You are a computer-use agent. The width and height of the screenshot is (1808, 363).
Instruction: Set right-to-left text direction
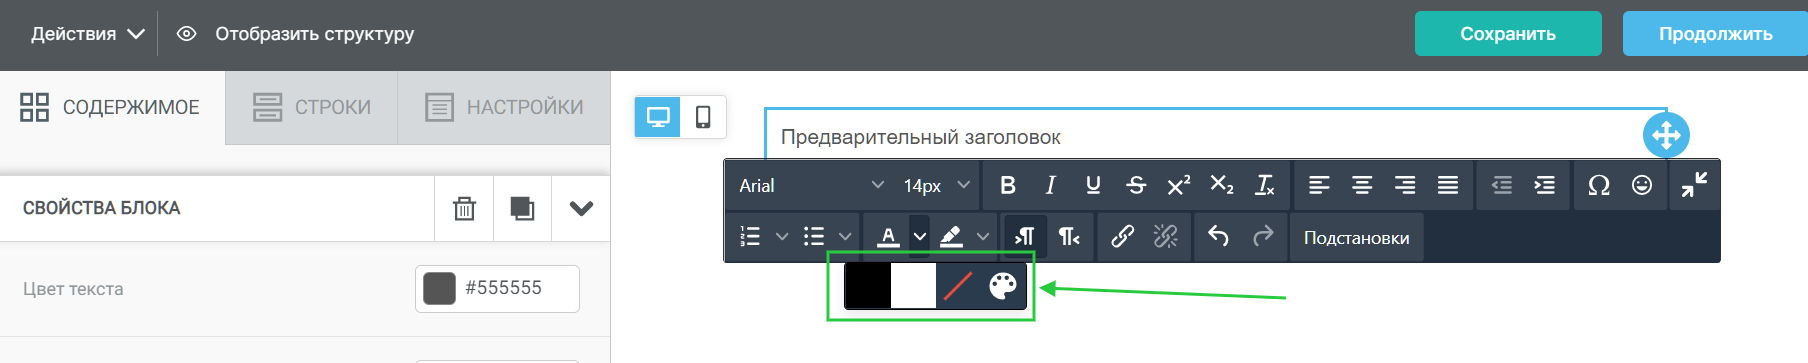[x=1069, y=237]
